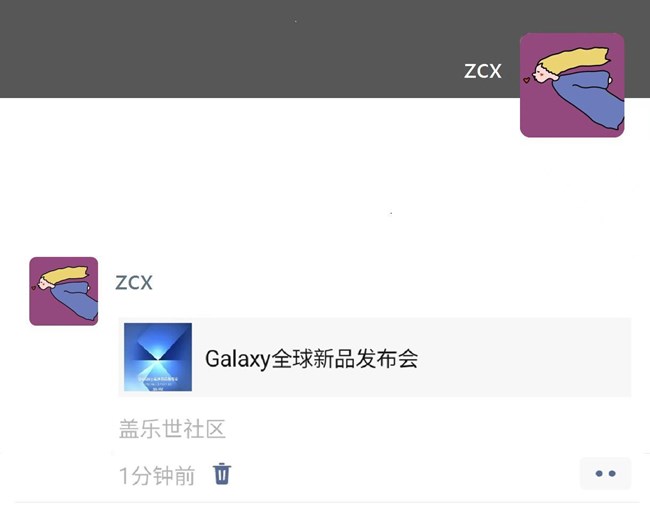
Task: Open ZCX's profile from the post author name
Action: click(134, 283)
